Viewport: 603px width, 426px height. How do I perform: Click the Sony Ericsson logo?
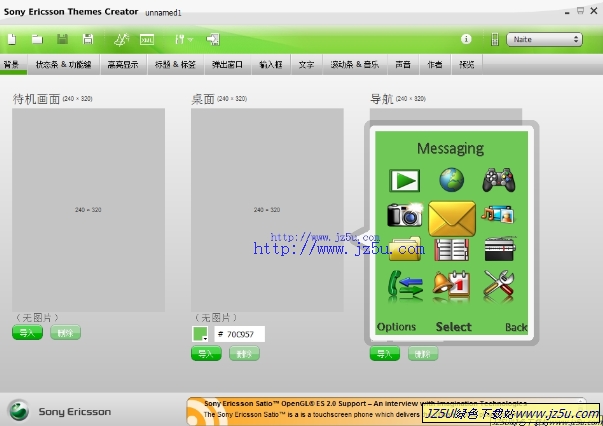click(18, 411)
